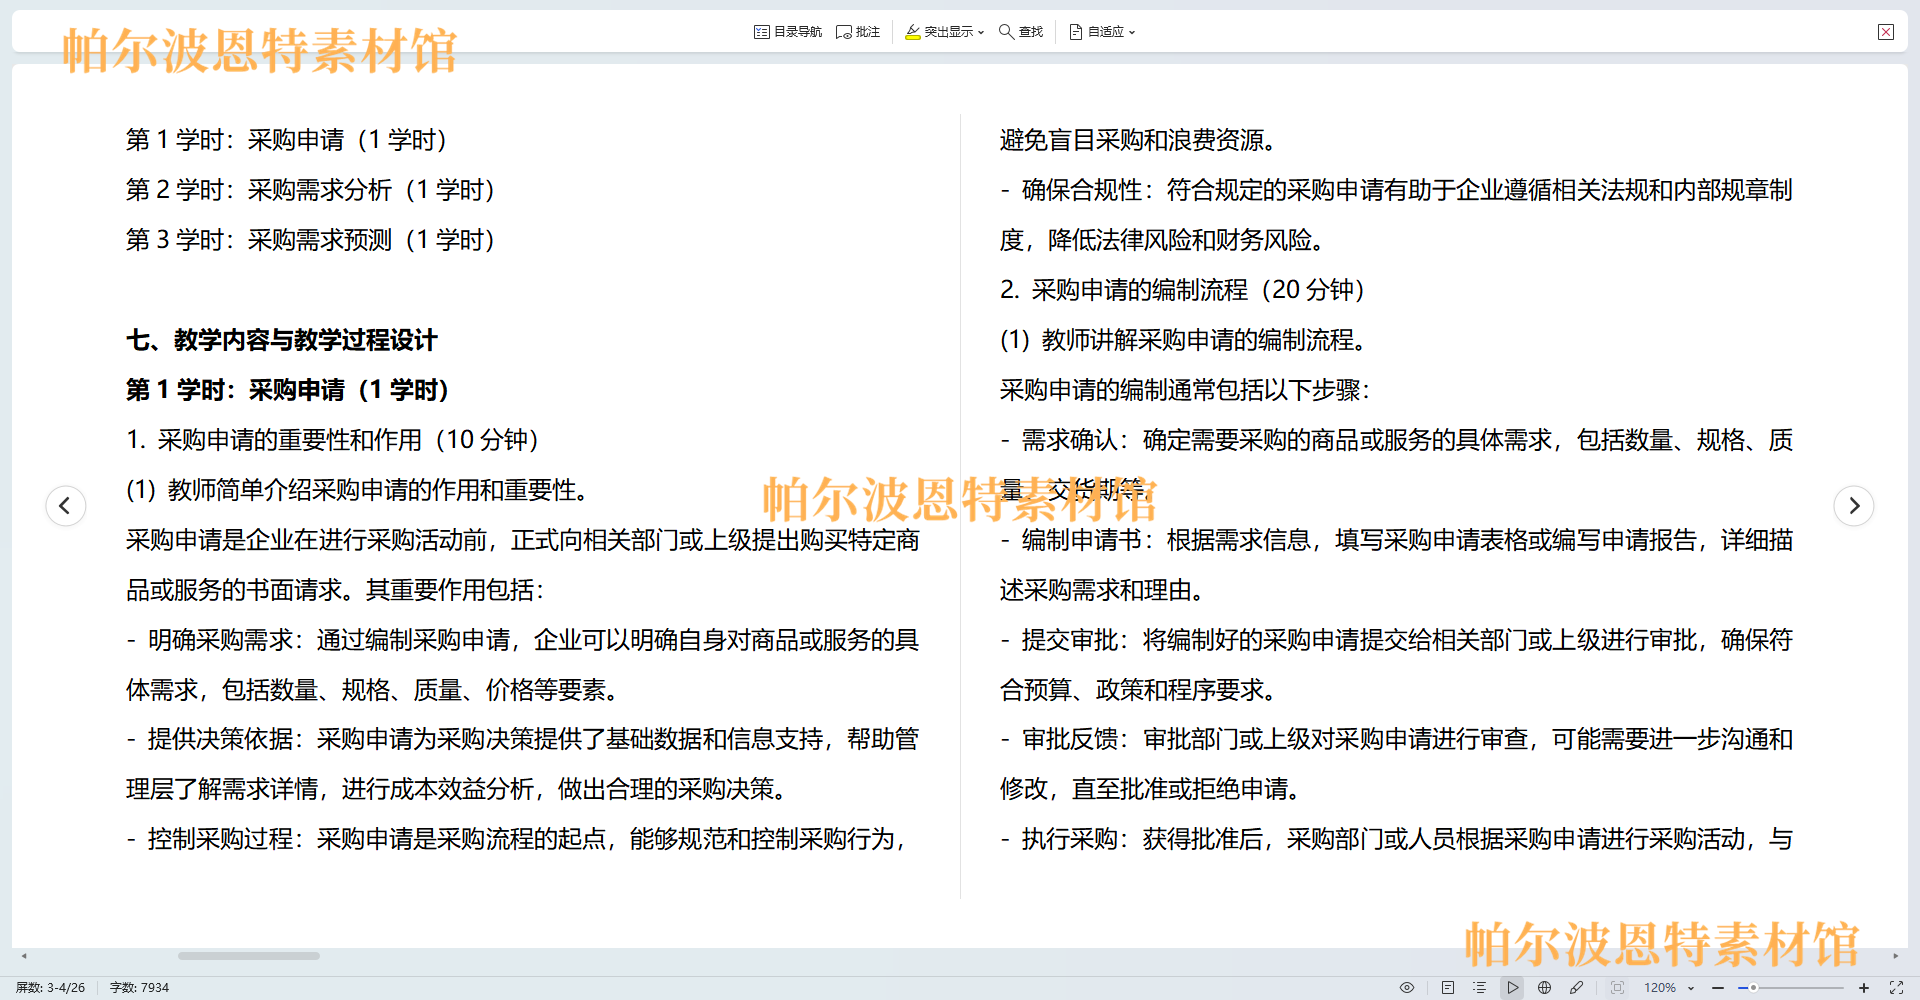Expand the 突出显示 dropdown arrow
Image resolution: width=1920 pixels, height=1000 pixels.
click(981, 32)
